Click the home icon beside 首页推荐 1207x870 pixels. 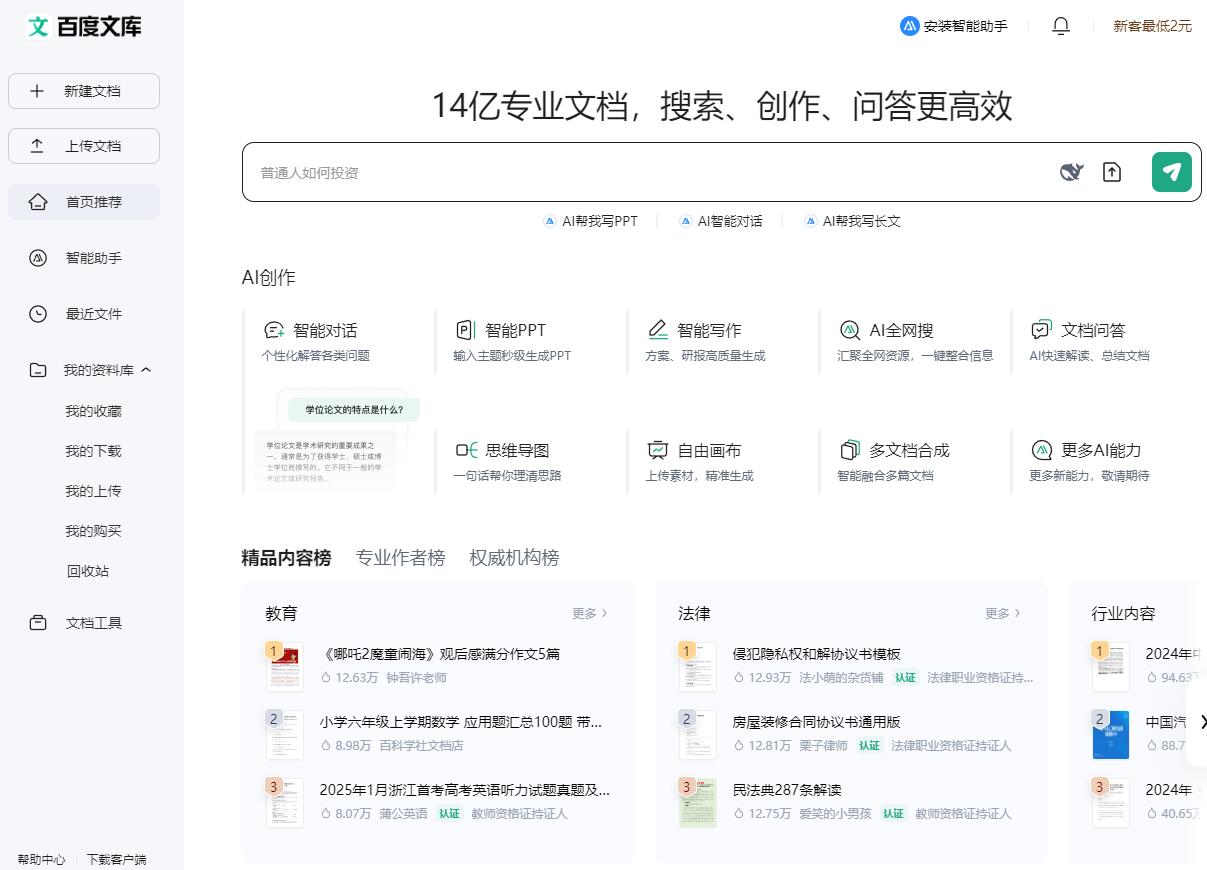38,202
